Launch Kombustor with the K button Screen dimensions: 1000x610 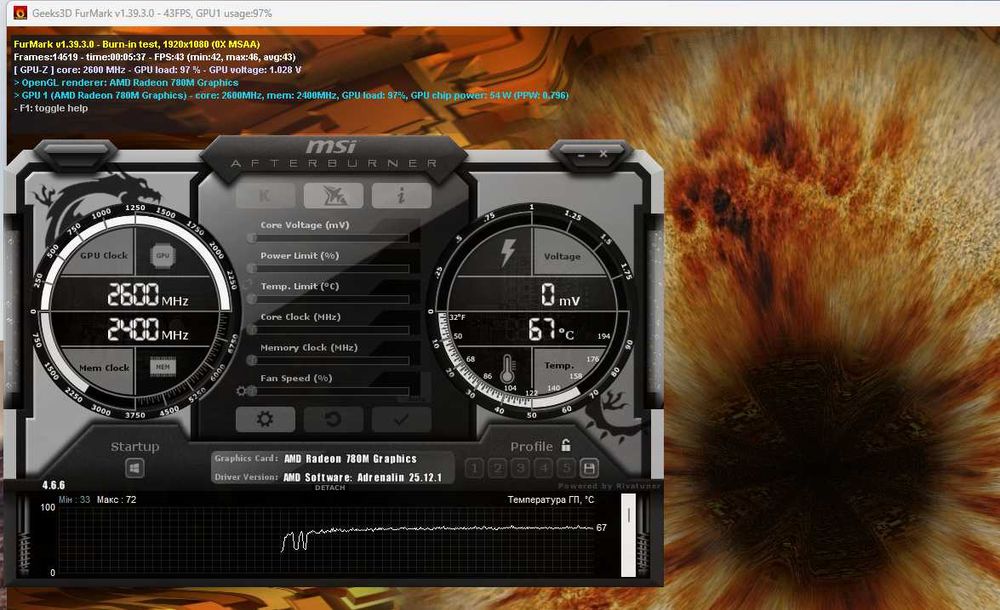tap(265, 195)
